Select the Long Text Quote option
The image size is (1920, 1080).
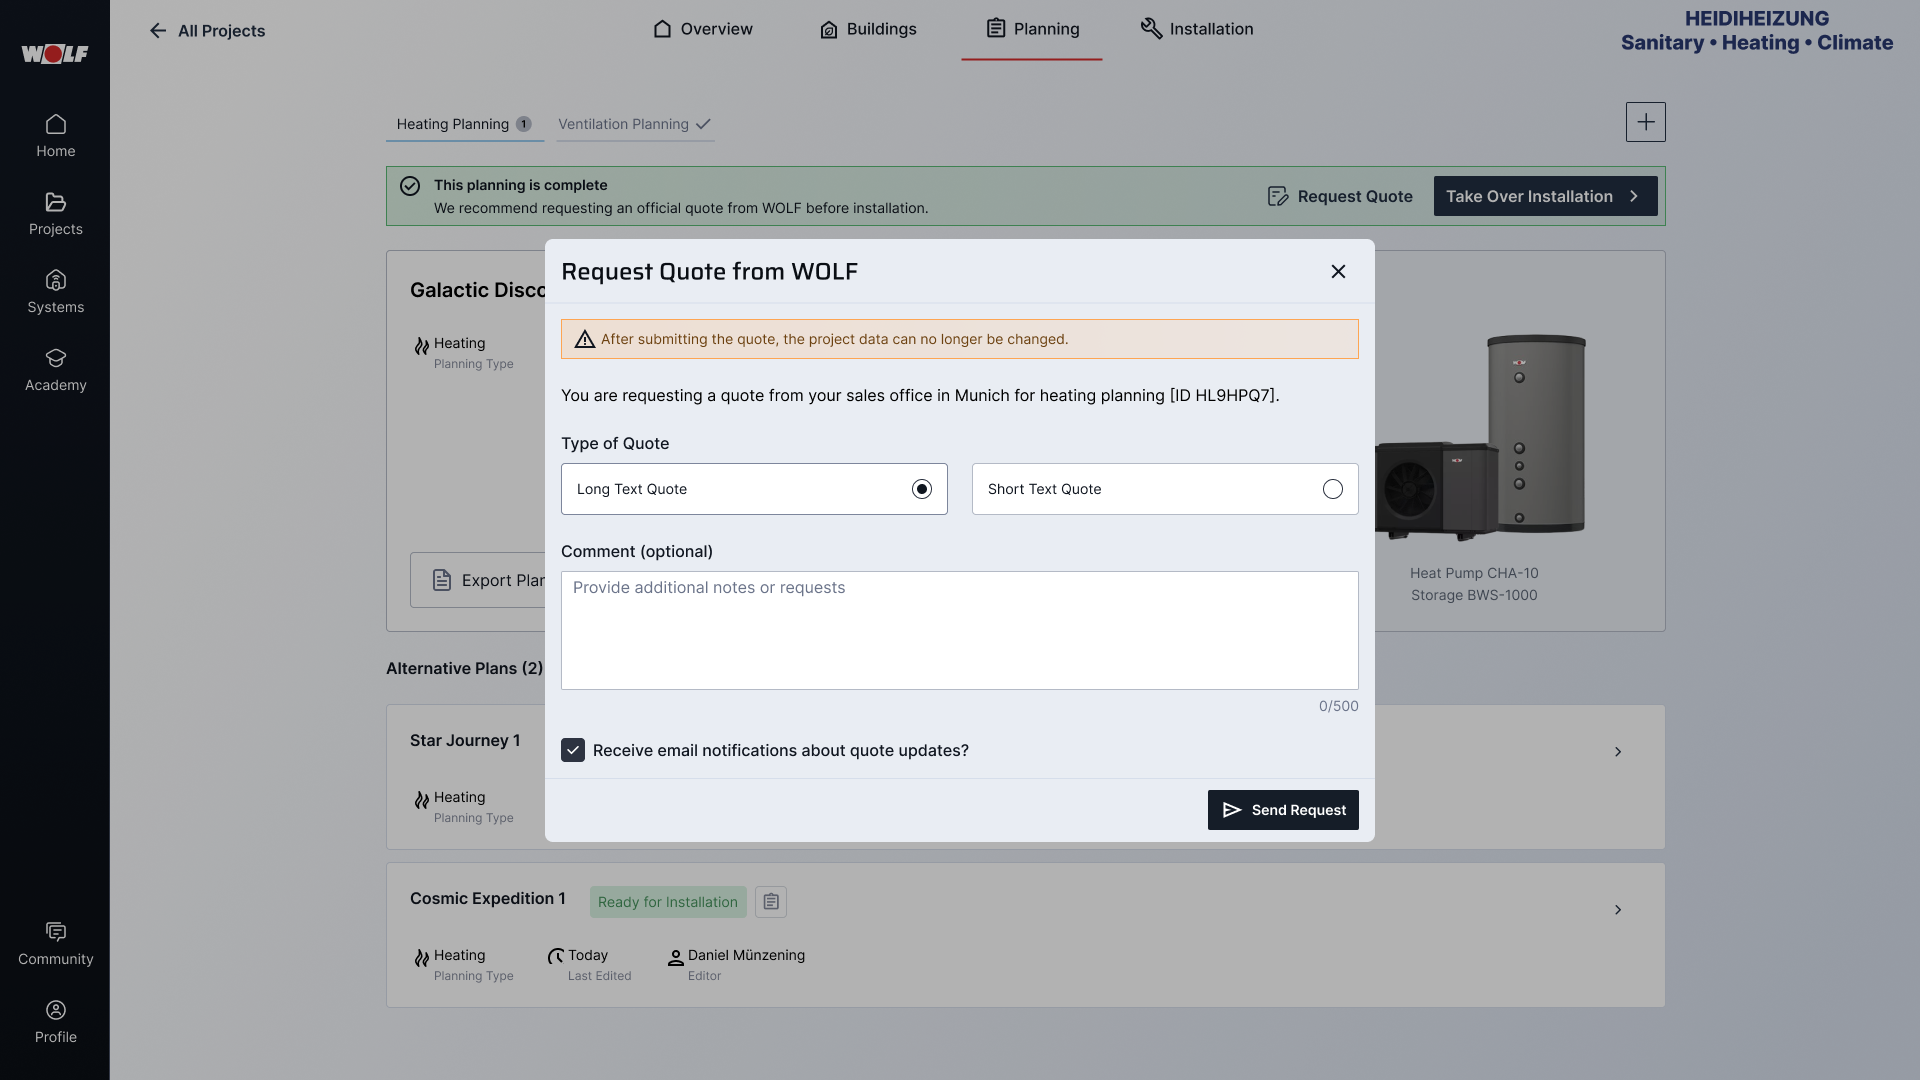[921, 489]
